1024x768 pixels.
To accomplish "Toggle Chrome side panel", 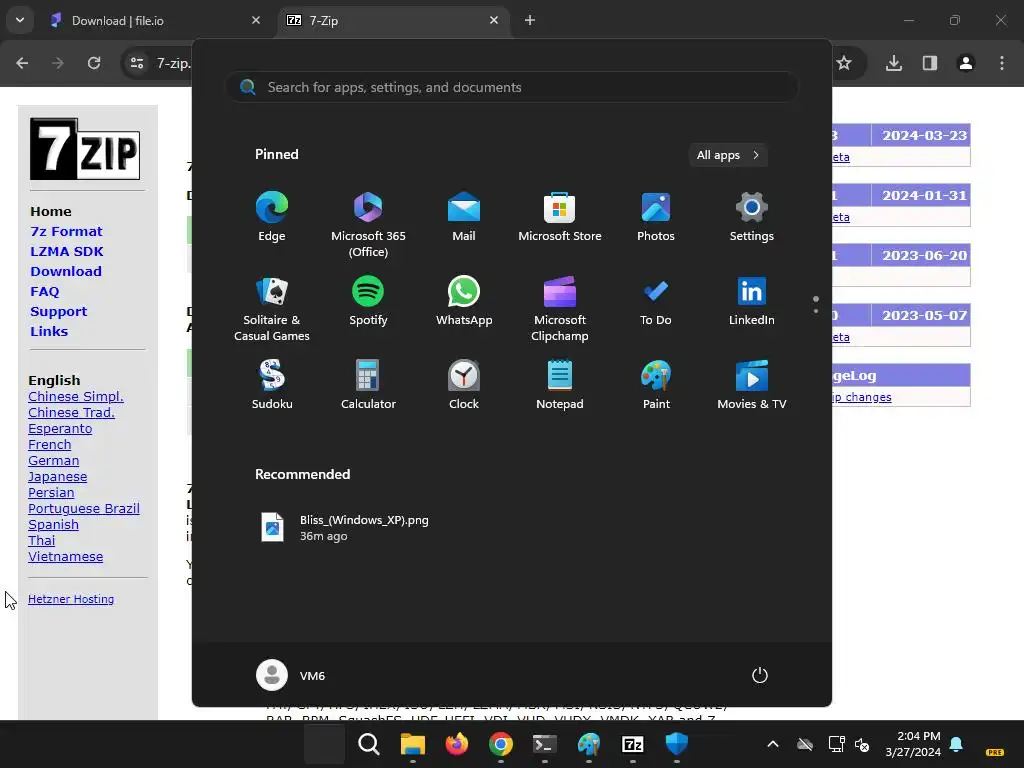I will click(929, 63).
